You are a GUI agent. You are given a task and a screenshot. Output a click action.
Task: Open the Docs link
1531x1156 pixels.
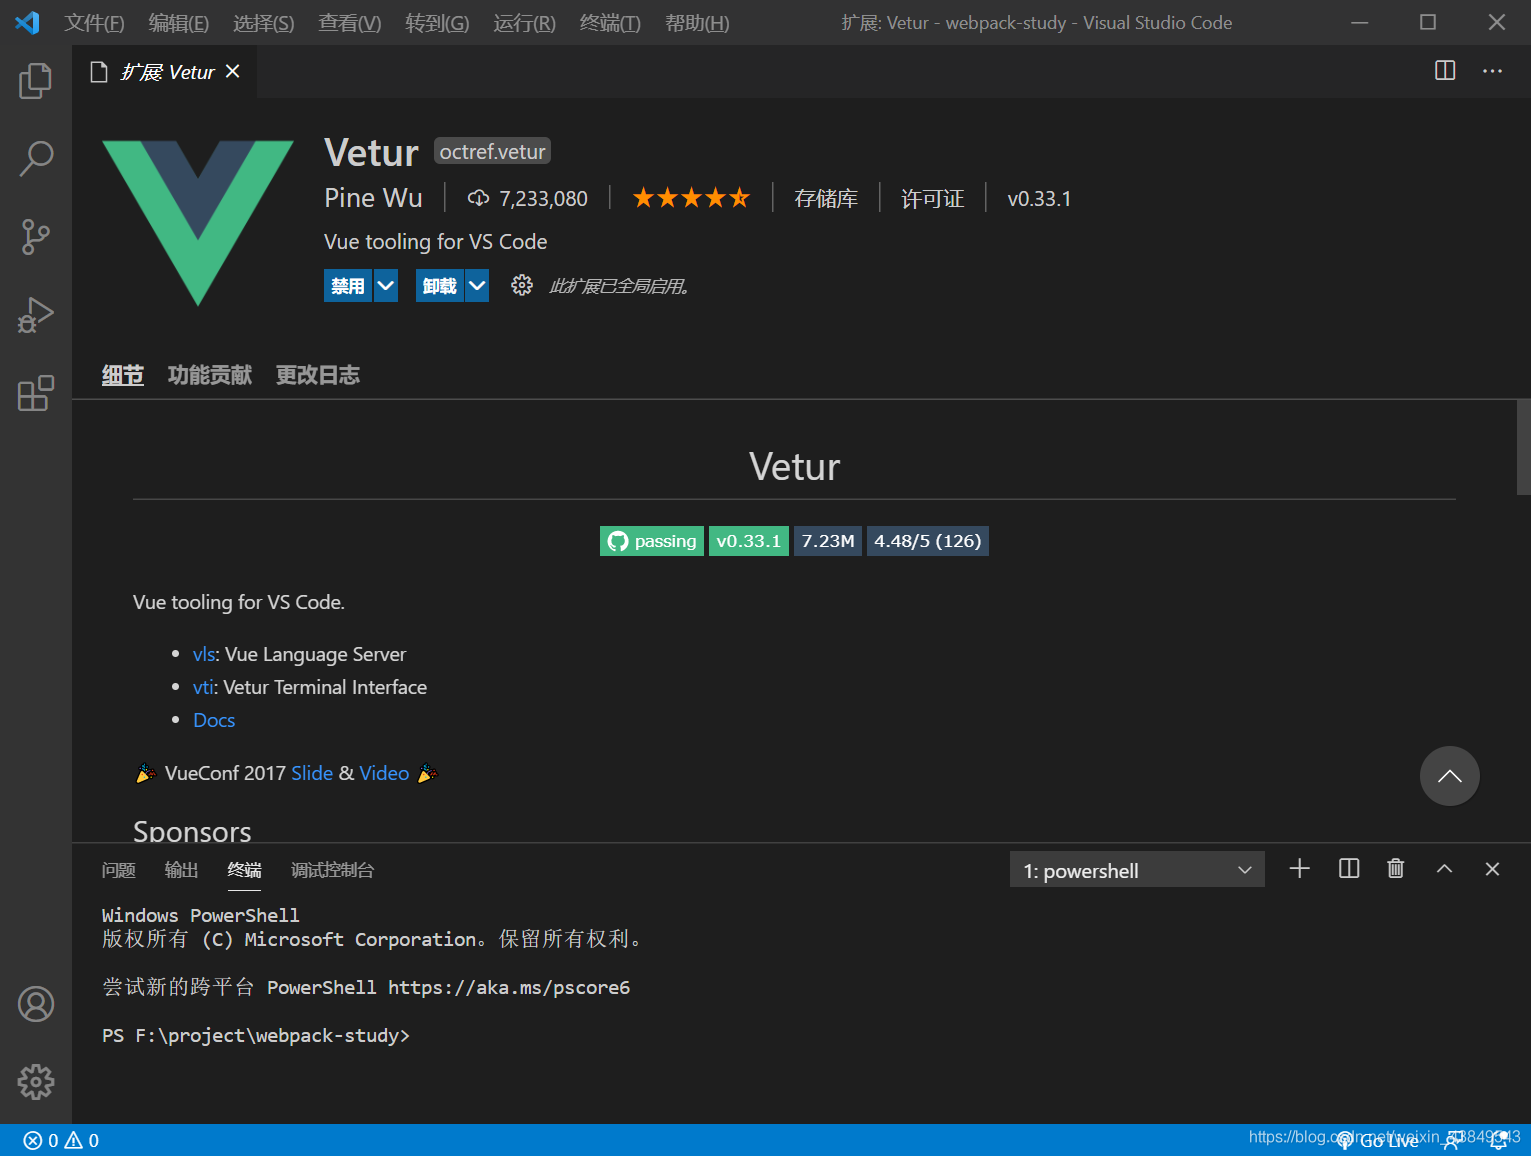pos(214,720)
